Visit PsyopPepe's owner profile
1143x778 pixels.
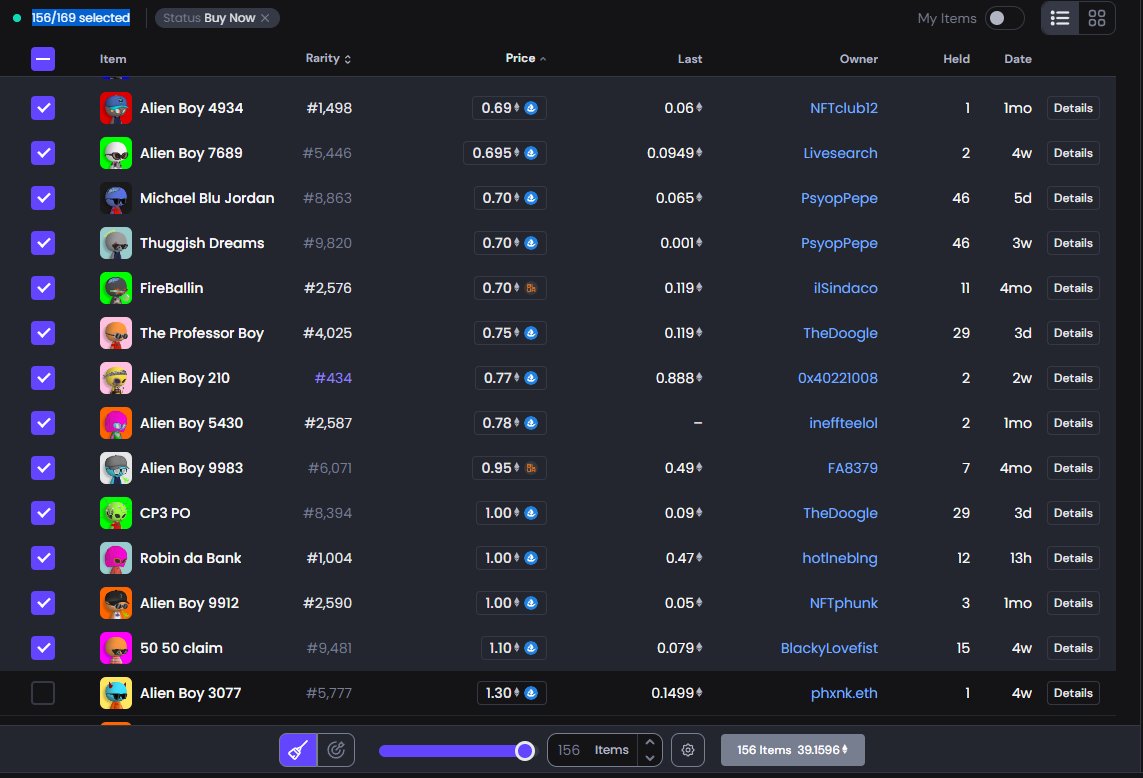click(x=839, y=198)
